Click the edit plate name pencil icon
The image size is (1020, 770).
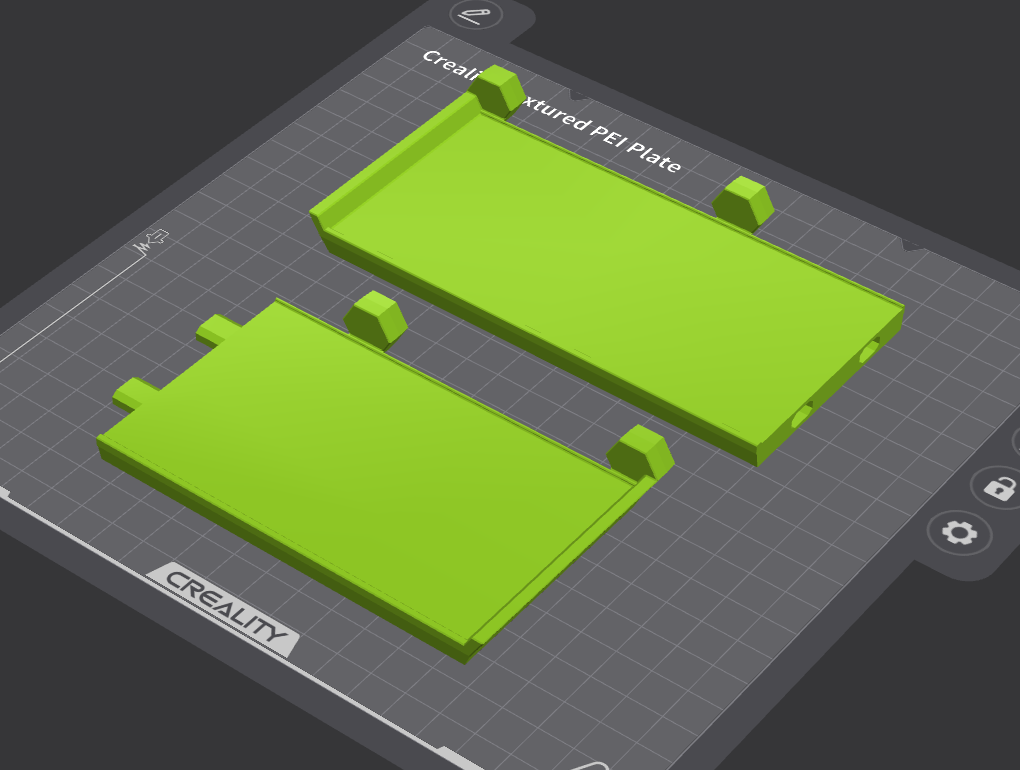(x=476, y=14)
